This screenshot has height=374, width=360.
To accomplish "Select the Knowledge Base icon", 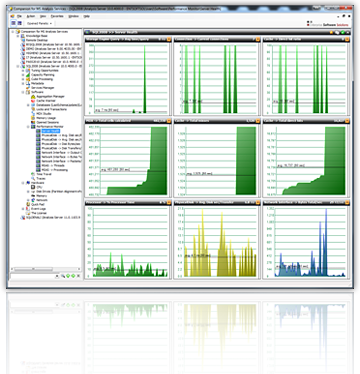I will point(23,36).
